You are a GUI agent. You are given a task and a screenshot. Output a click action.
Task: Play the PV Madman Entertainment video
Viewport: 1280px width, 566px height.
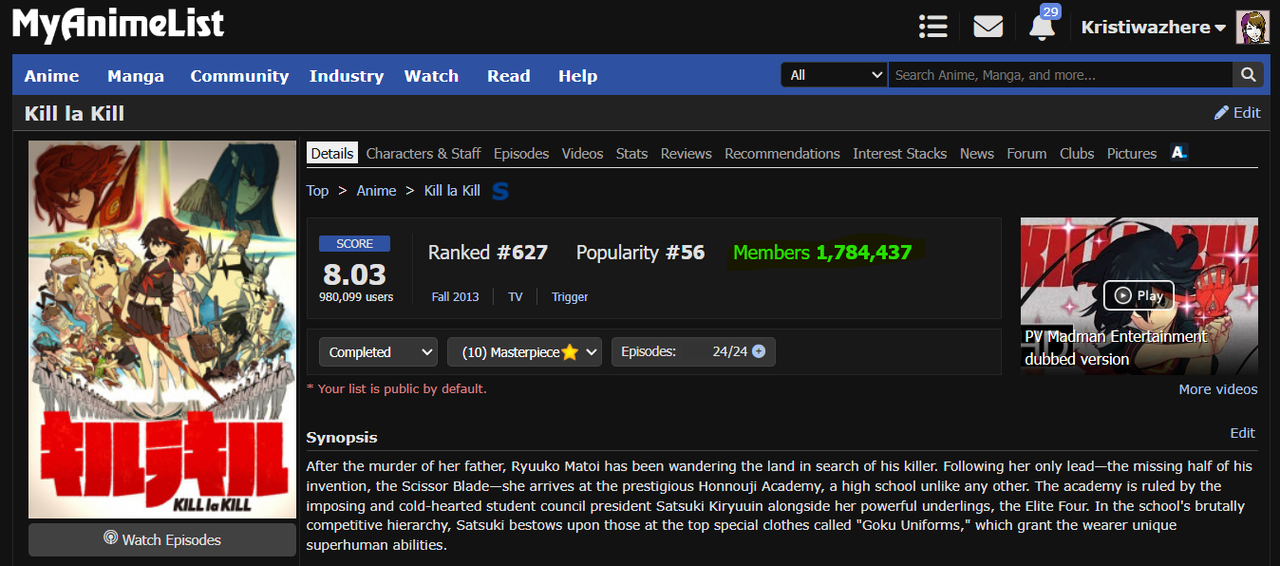pyautogui.click(x=1139, y=295)
